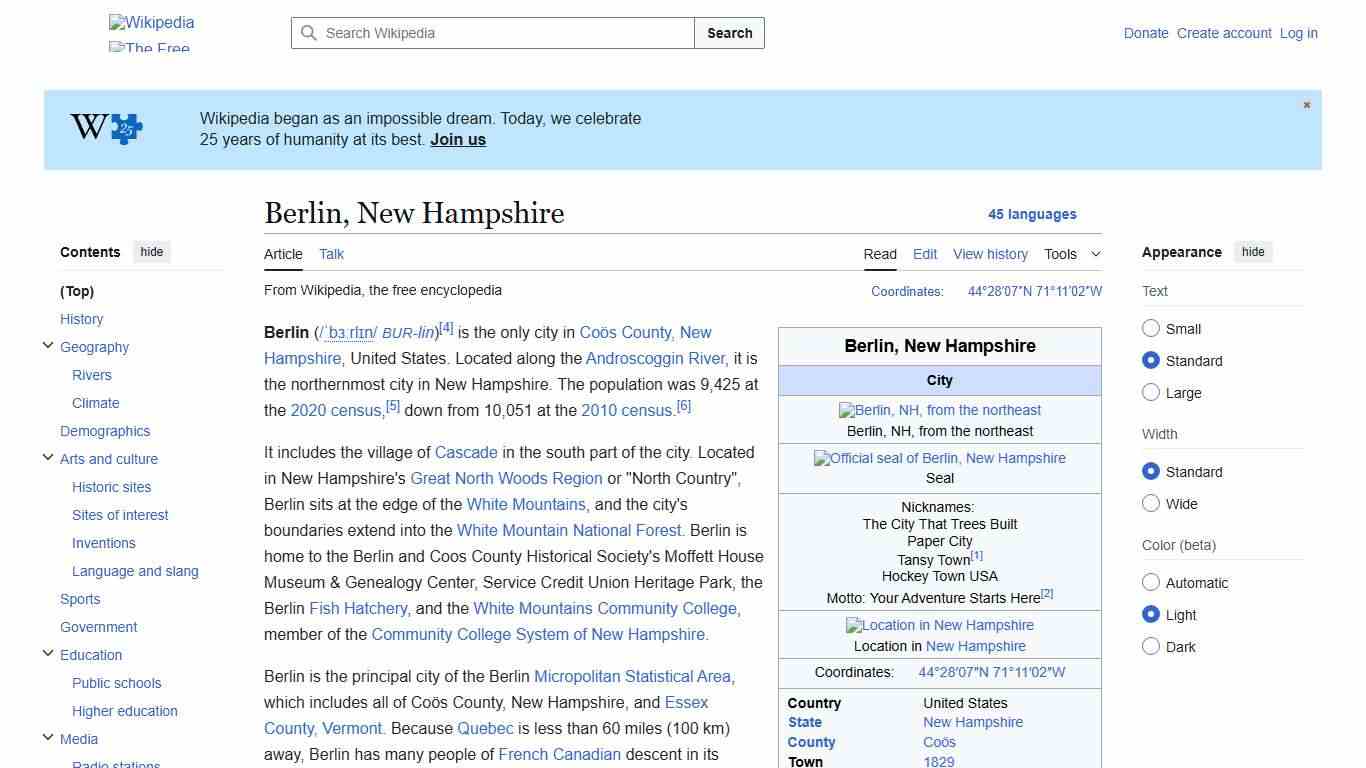Viewport: 1366px width, 768px height.
Task: Hide the Contents sidebar
Action: pyautogui.click(x=151, y=251)
